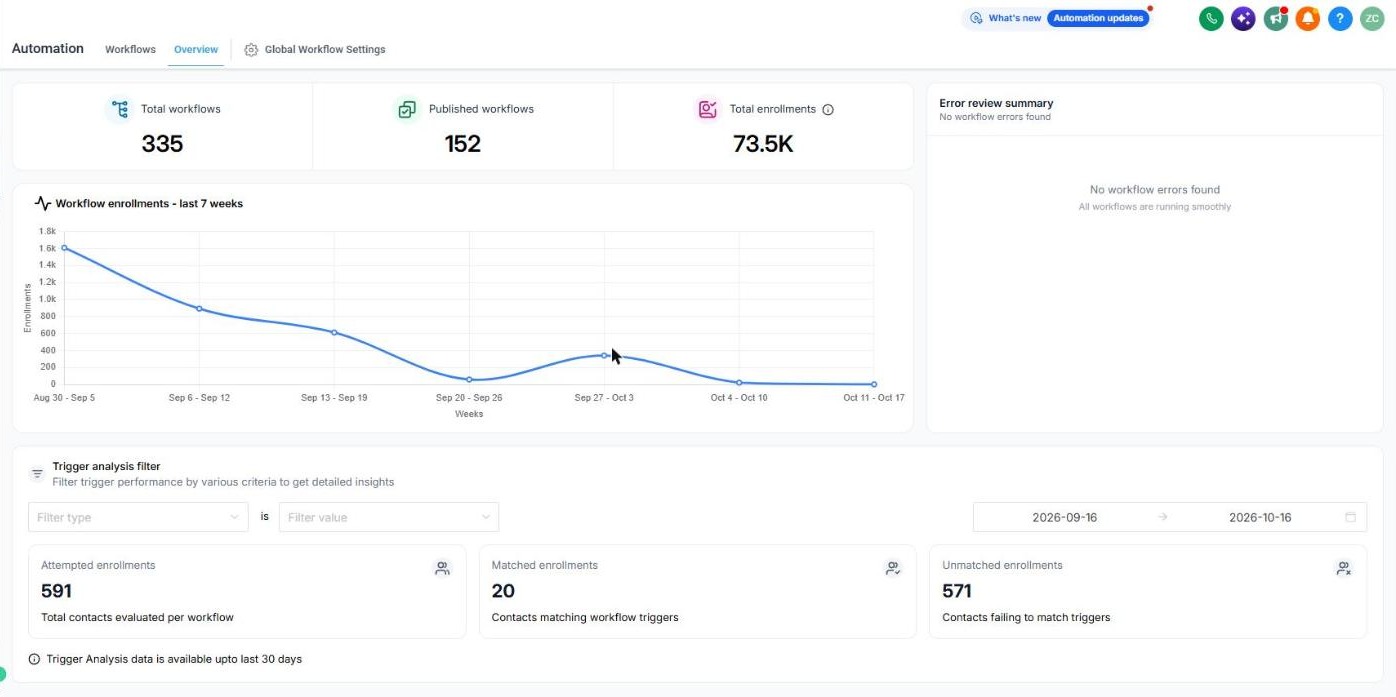Viewport: 1396px width, 697px height.
Task: Click 'Contacts matching workflow triggers' text
Action: (x=585, y=617)
